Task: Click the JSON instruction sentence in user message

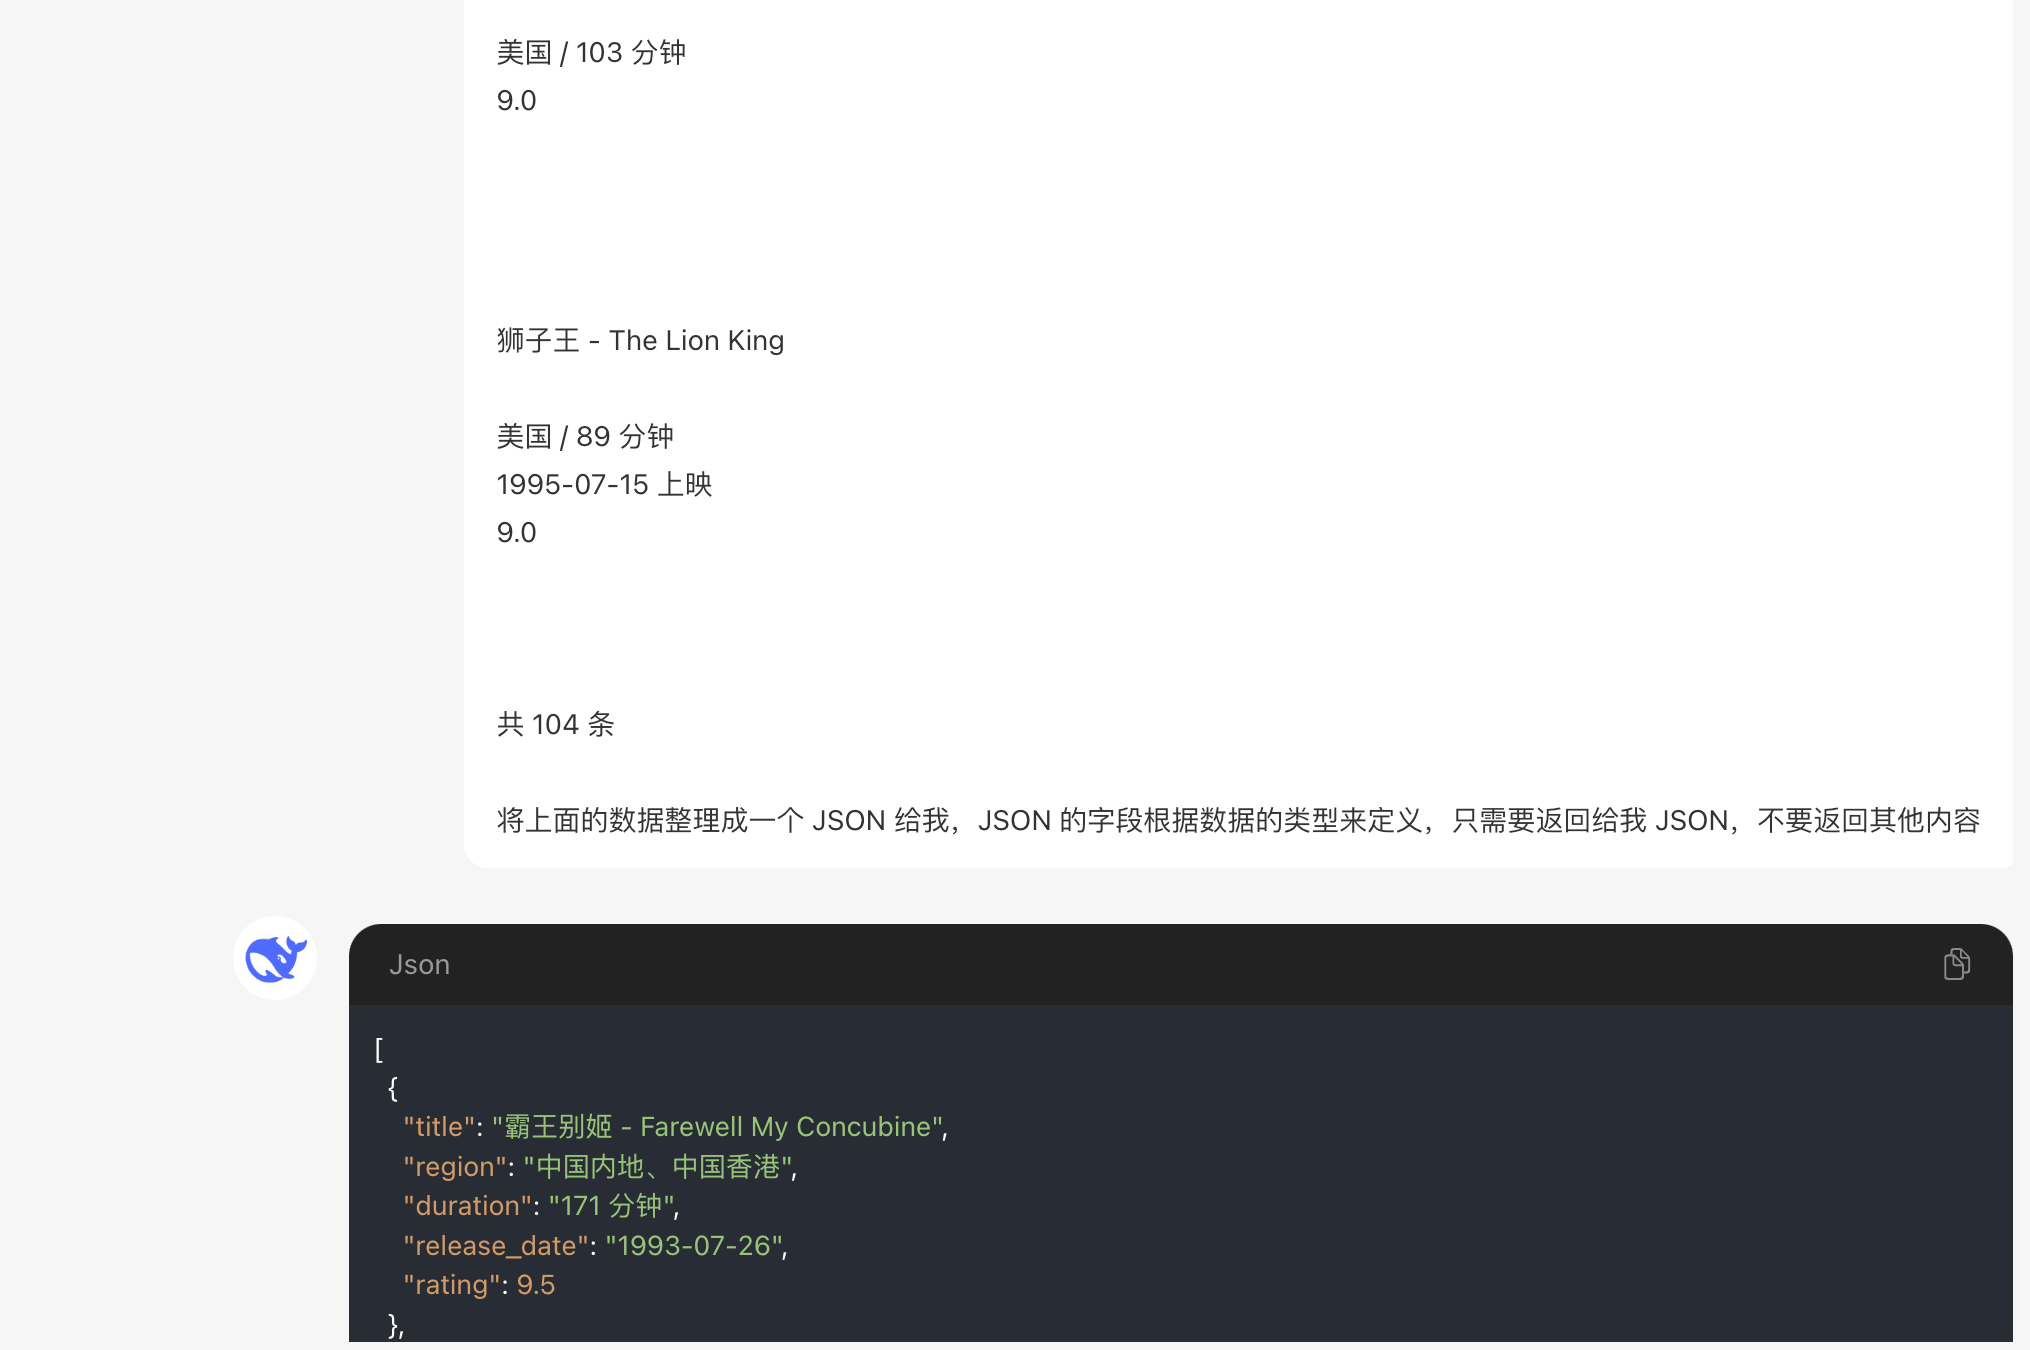Action: pos(1238,820)
